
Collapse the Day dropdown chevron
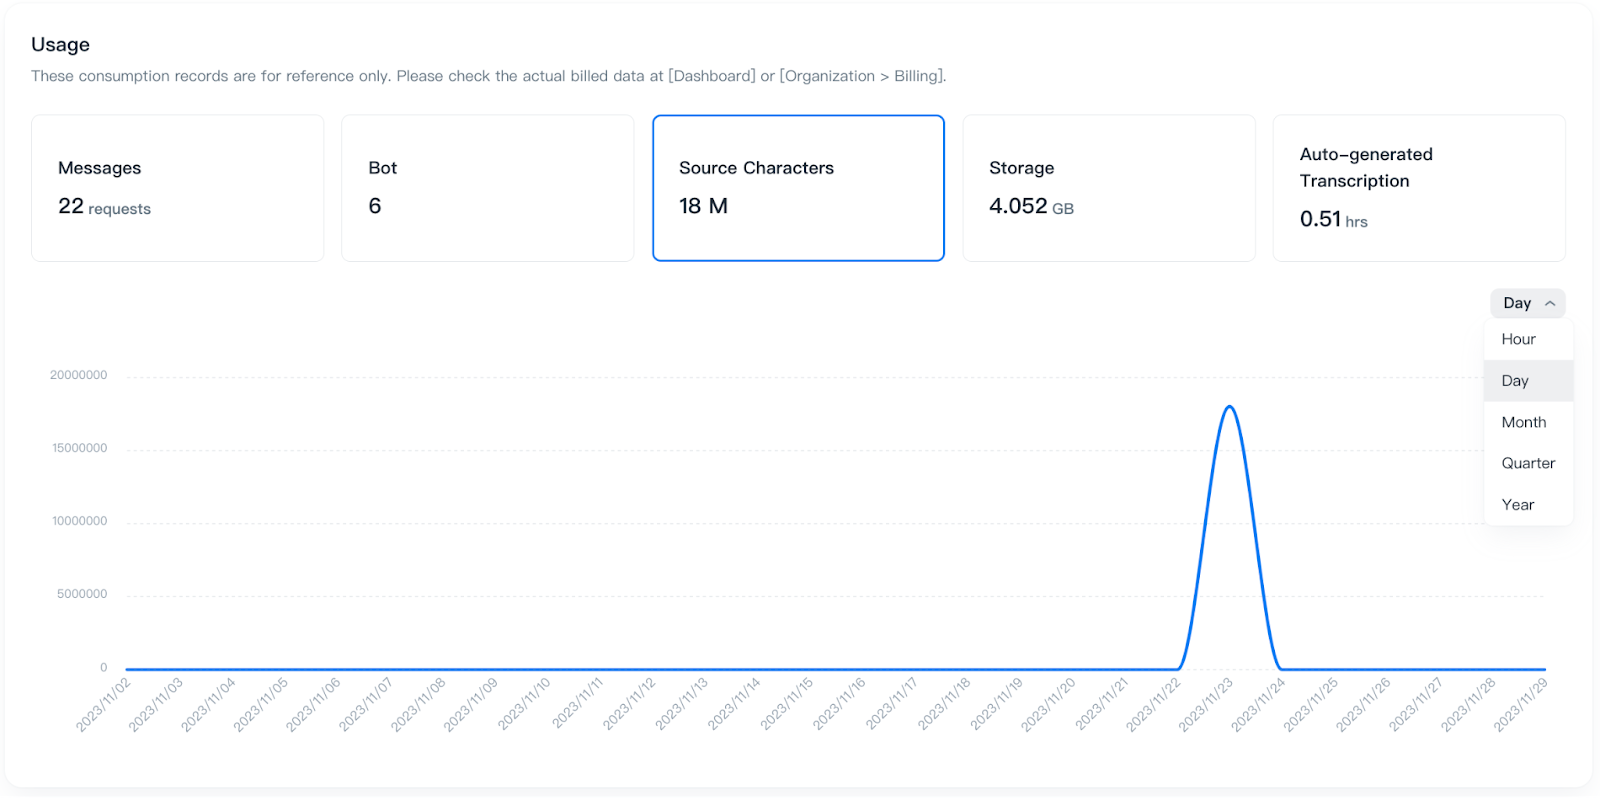pos(1549,304)
